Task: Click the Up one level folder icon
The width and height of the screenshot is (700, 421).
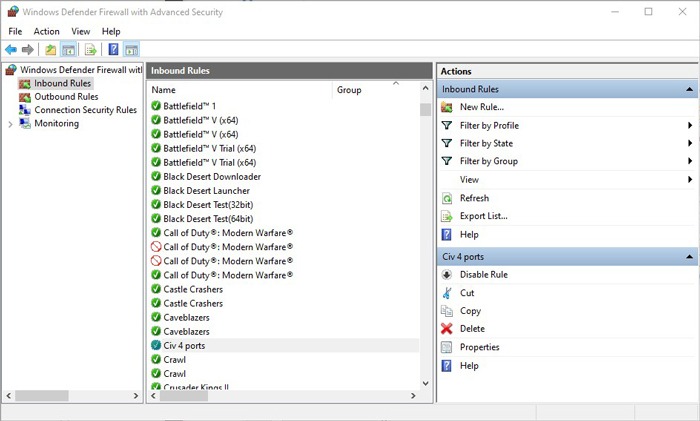Action: [51, 50]
